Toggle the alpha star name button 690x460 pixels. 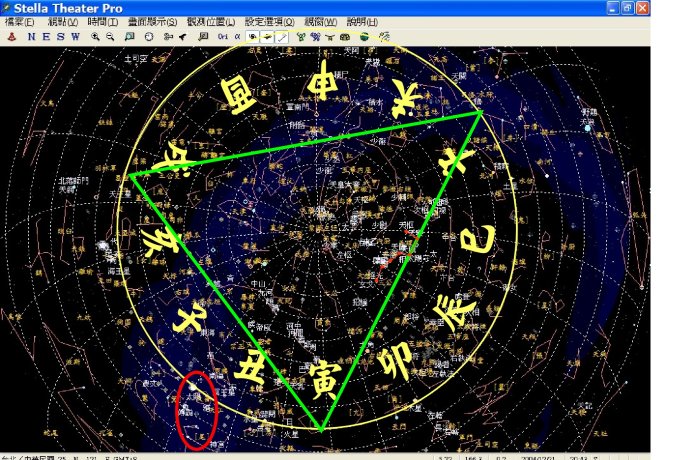pos(237,36)
